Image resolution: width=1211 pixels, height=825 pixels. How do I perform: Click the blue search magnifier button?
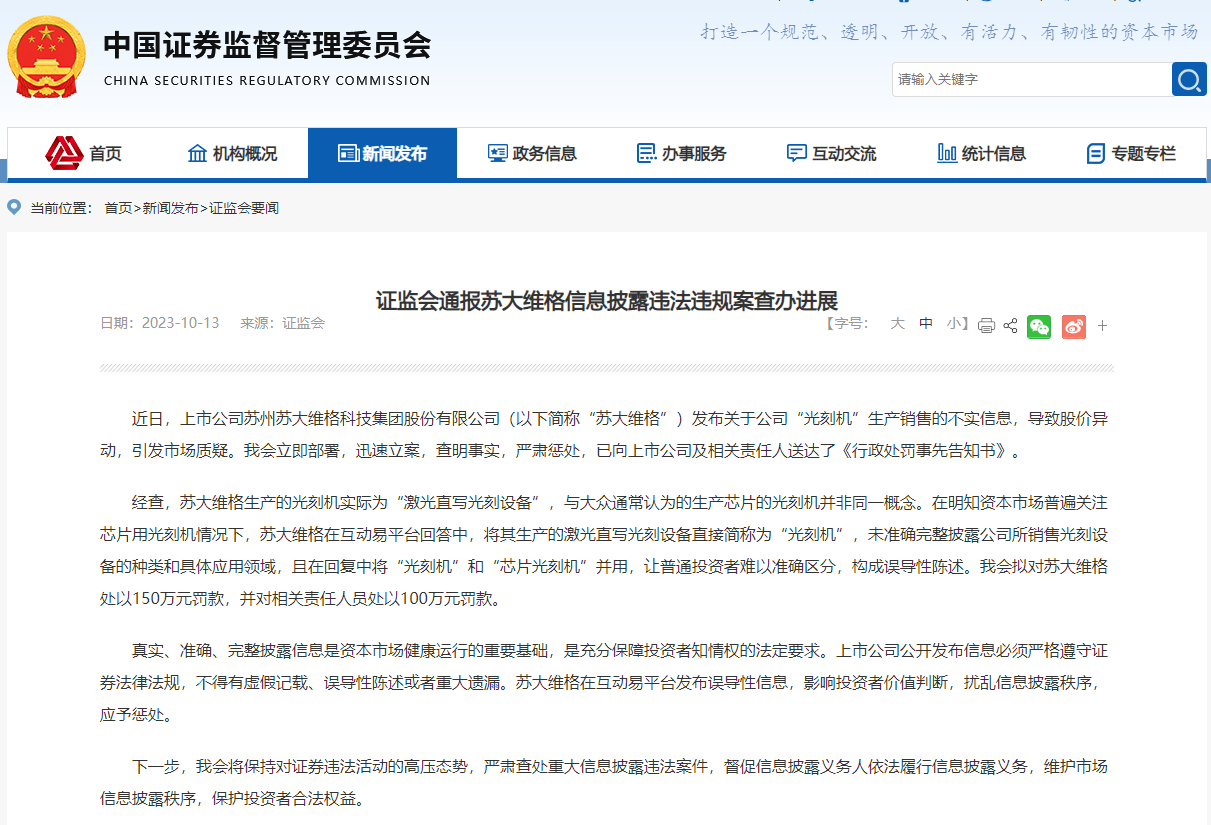(x=1189, y=79)
